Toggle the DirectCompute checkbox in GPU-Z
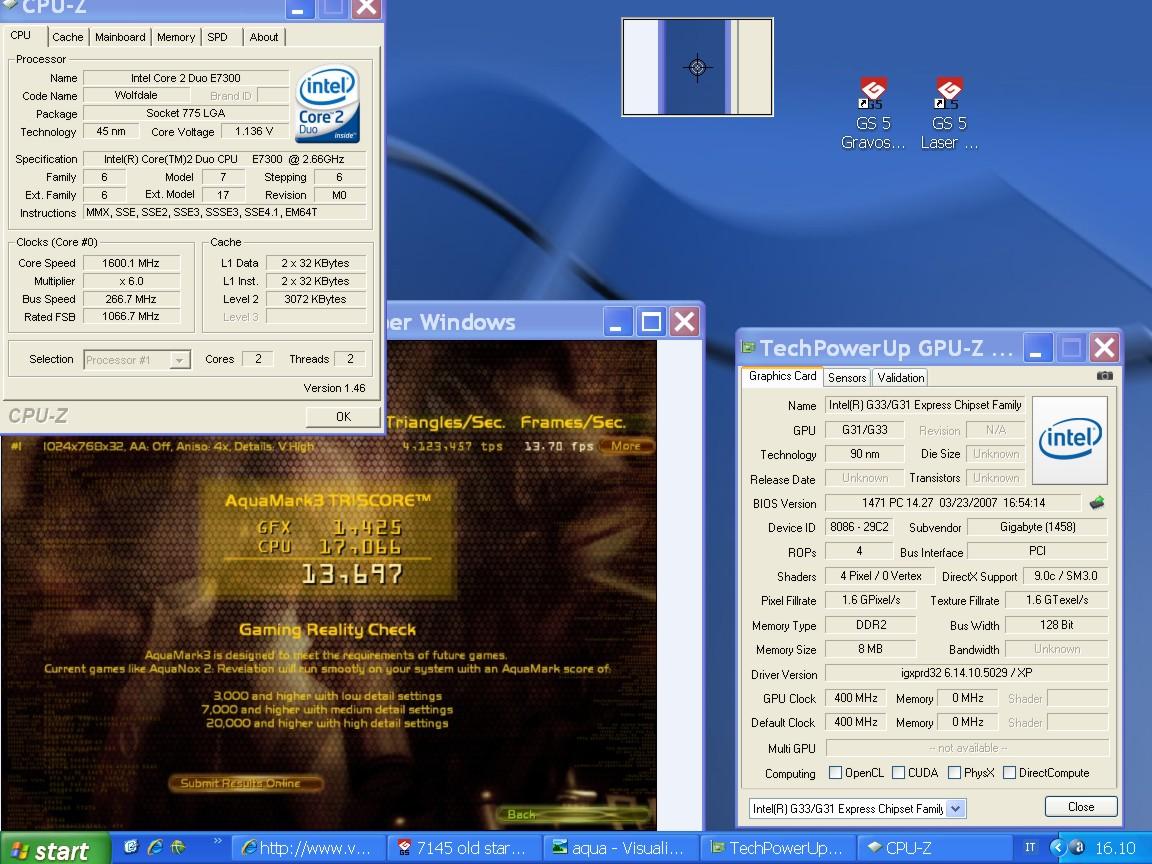Screen dimensions: 1152x864 click(x=1009, y=773)
